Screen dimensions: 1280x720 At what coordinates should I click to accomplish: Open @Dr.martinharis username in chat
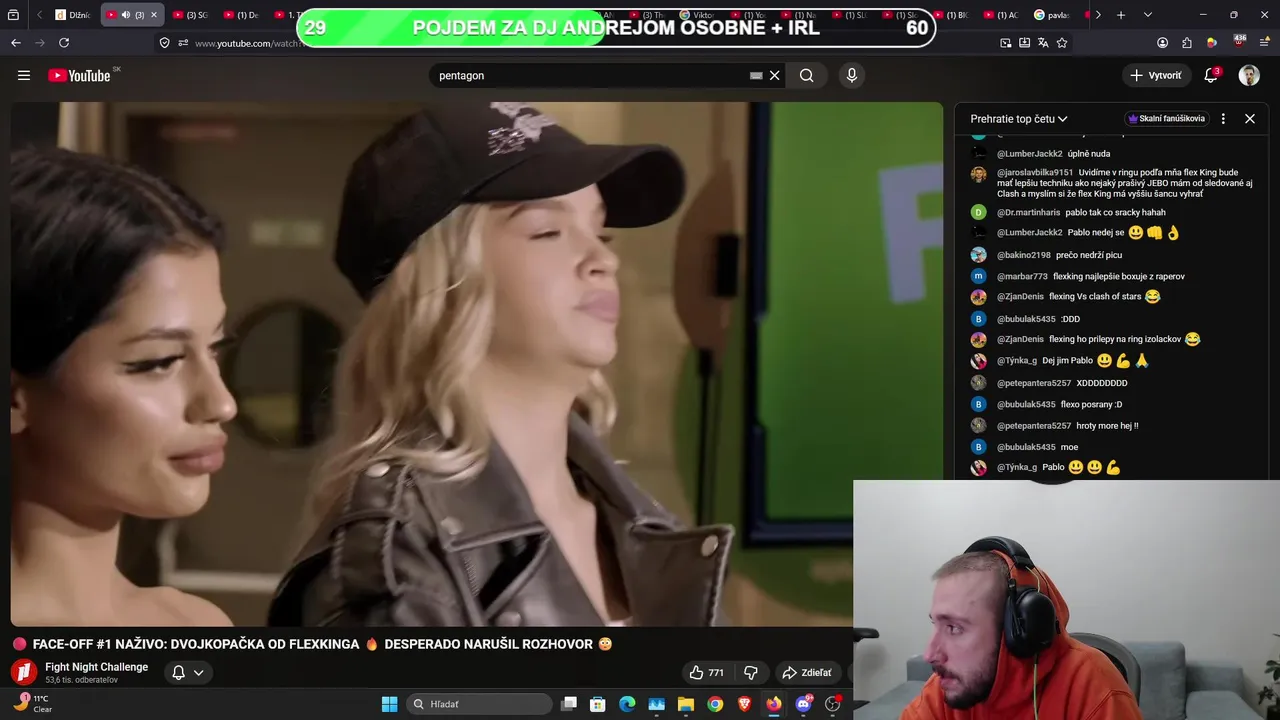(x=1028, y=212)
